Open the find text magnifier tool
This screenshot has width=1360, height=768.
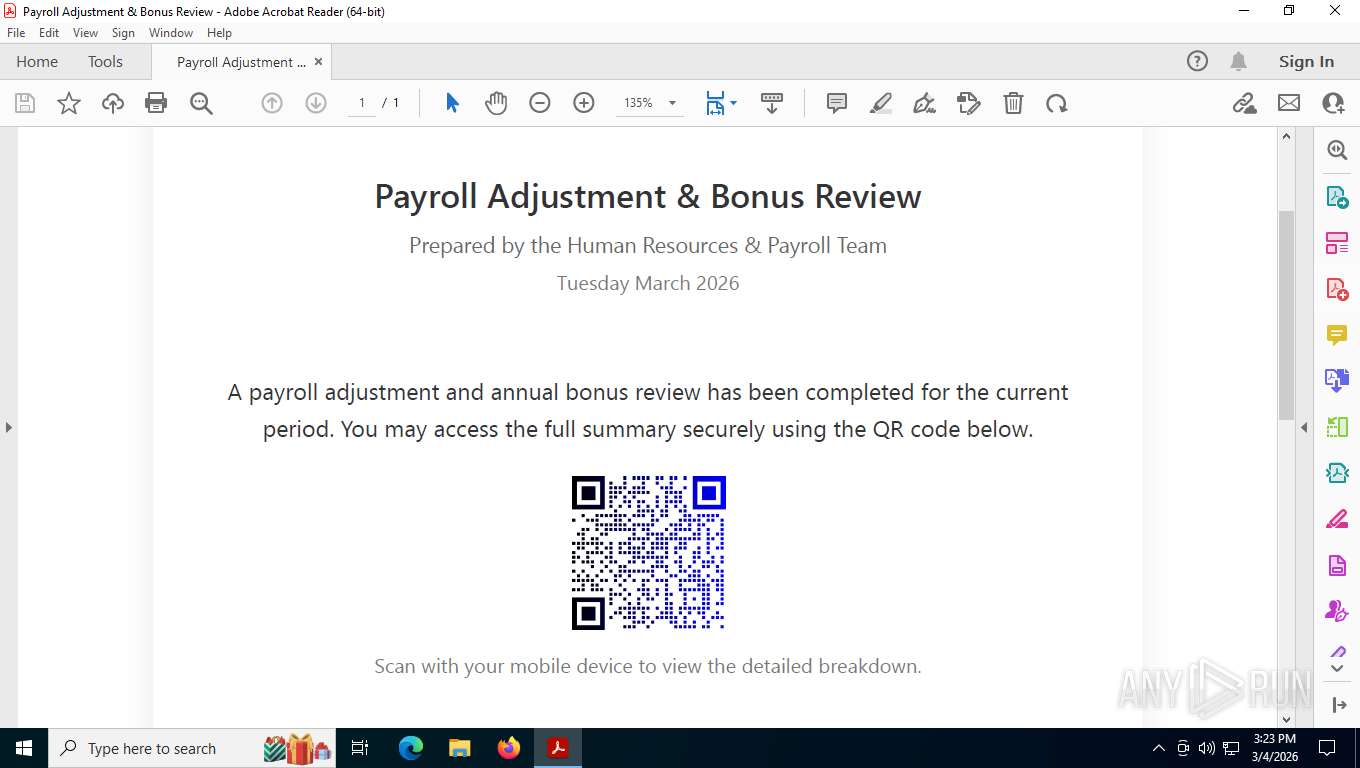(x=201, y=103)
